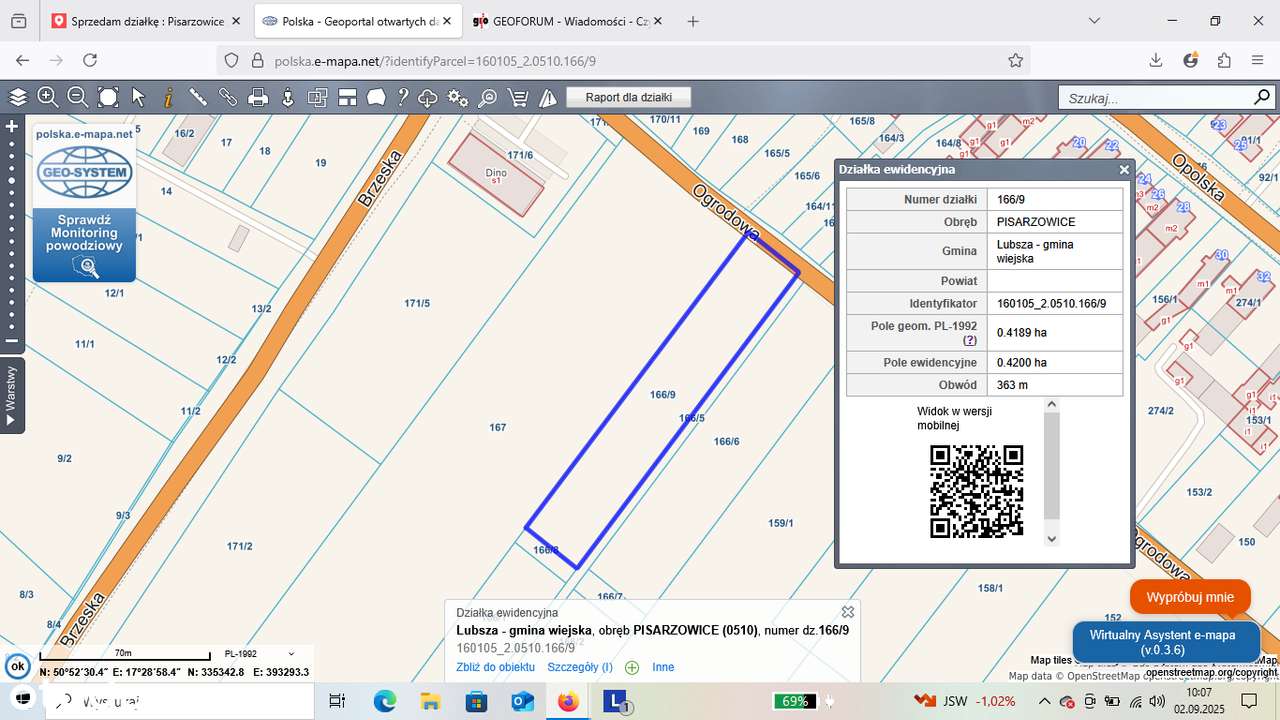Go back with browser back arrow
The width and height of the screenshot is (1280, 720).
(x=22, y=60)
